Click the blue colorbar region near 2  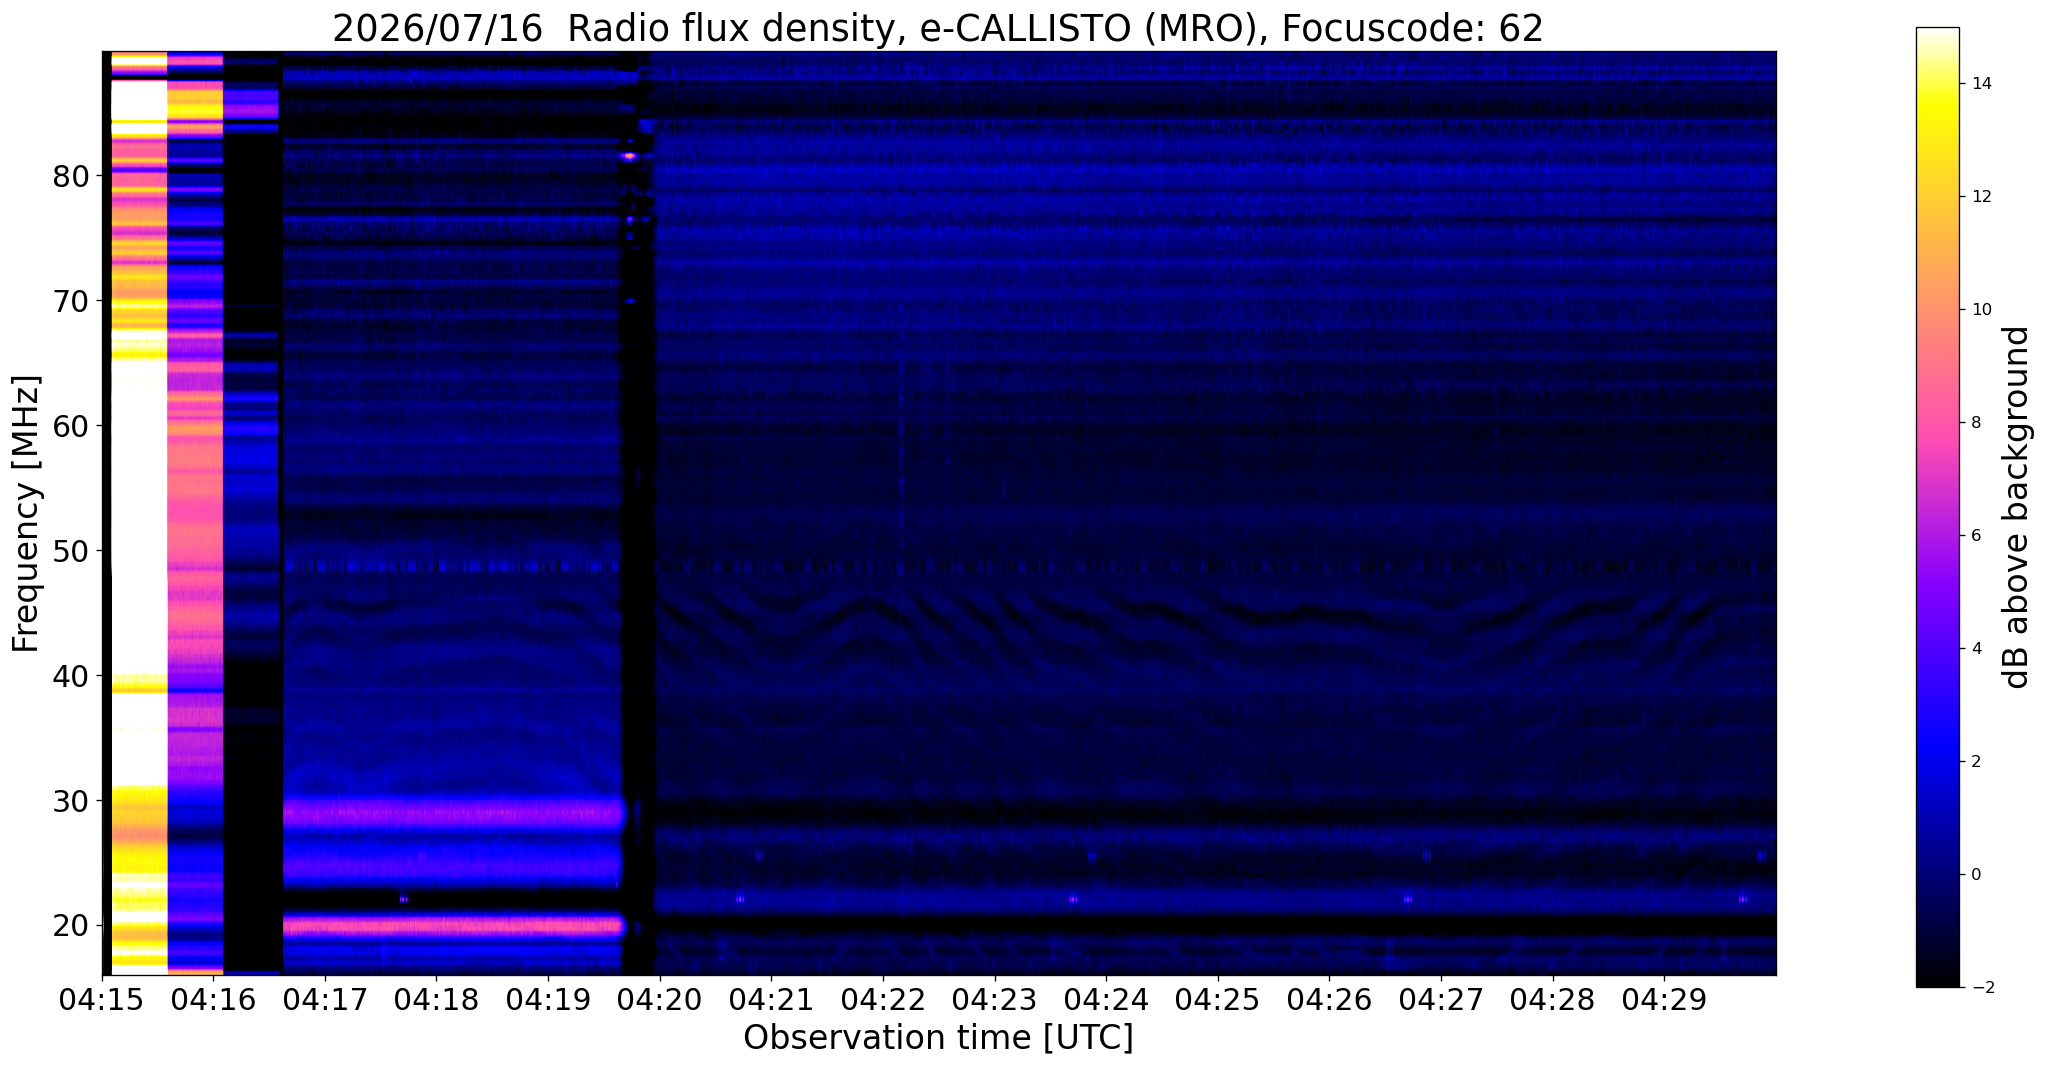(x=1937, y=761)
